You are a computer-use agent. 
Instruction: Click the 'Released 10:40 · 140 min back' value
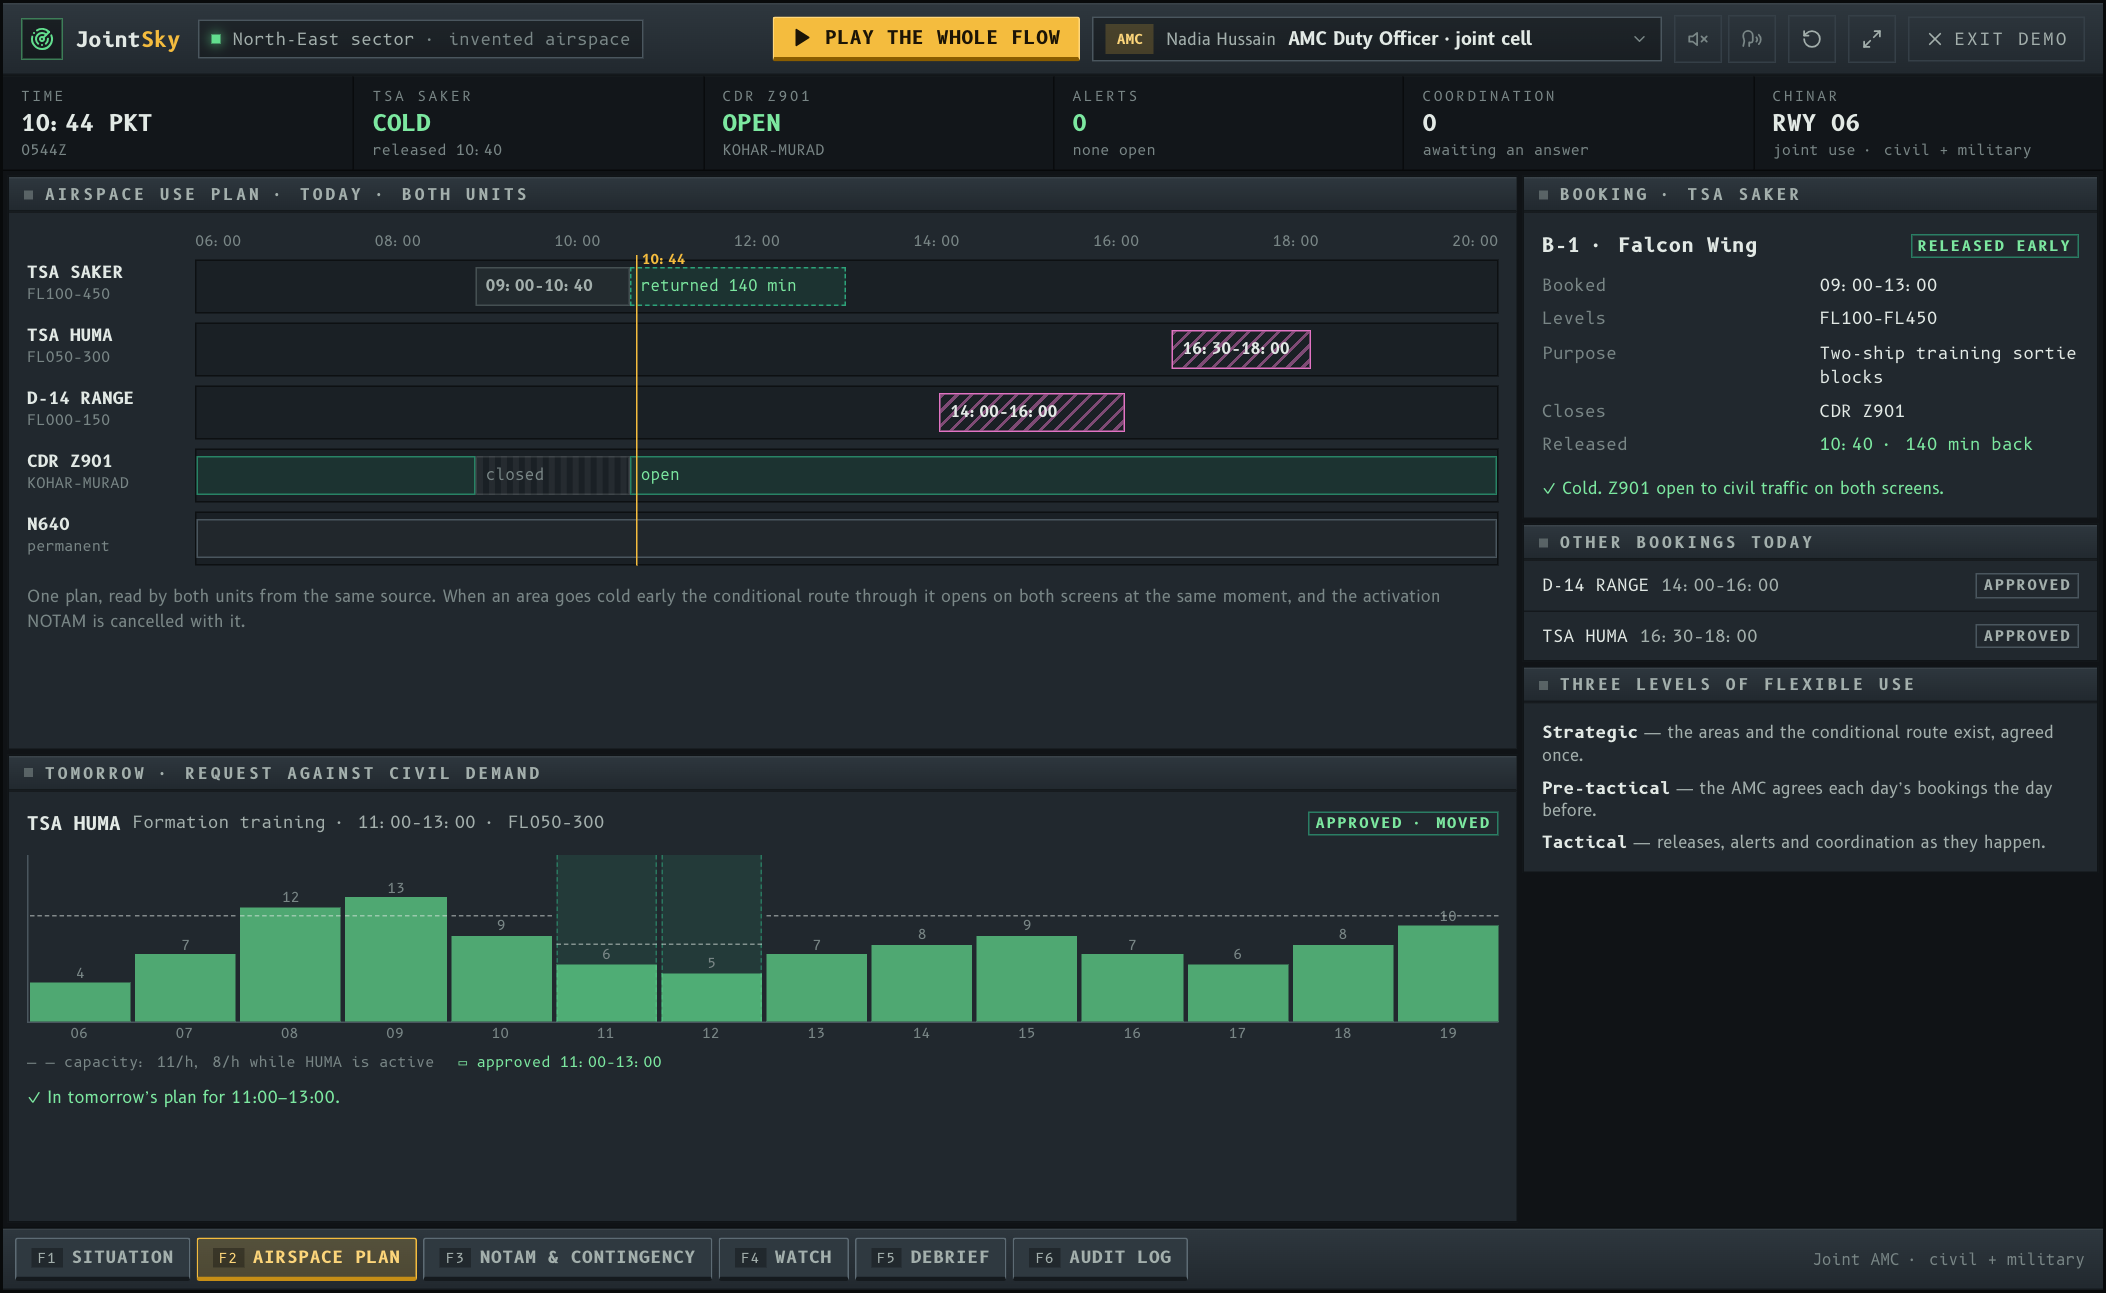click(x=1925, y=444)
